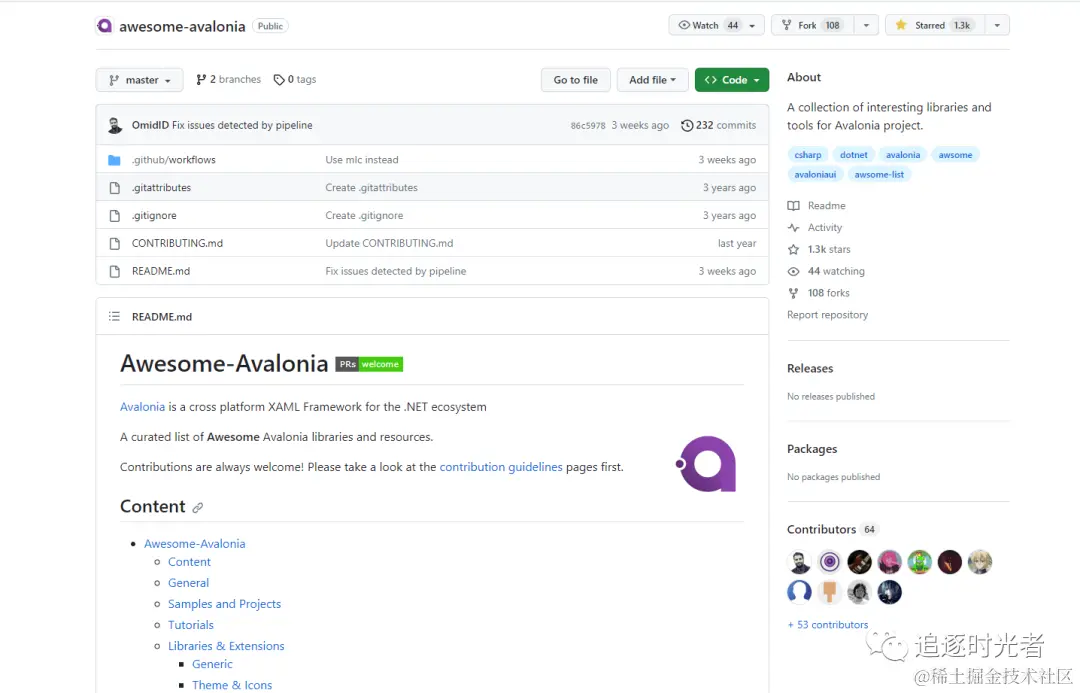Toggle the Starred button
The height and width of the screenshot is (693, 1080).
pos(934,25)
